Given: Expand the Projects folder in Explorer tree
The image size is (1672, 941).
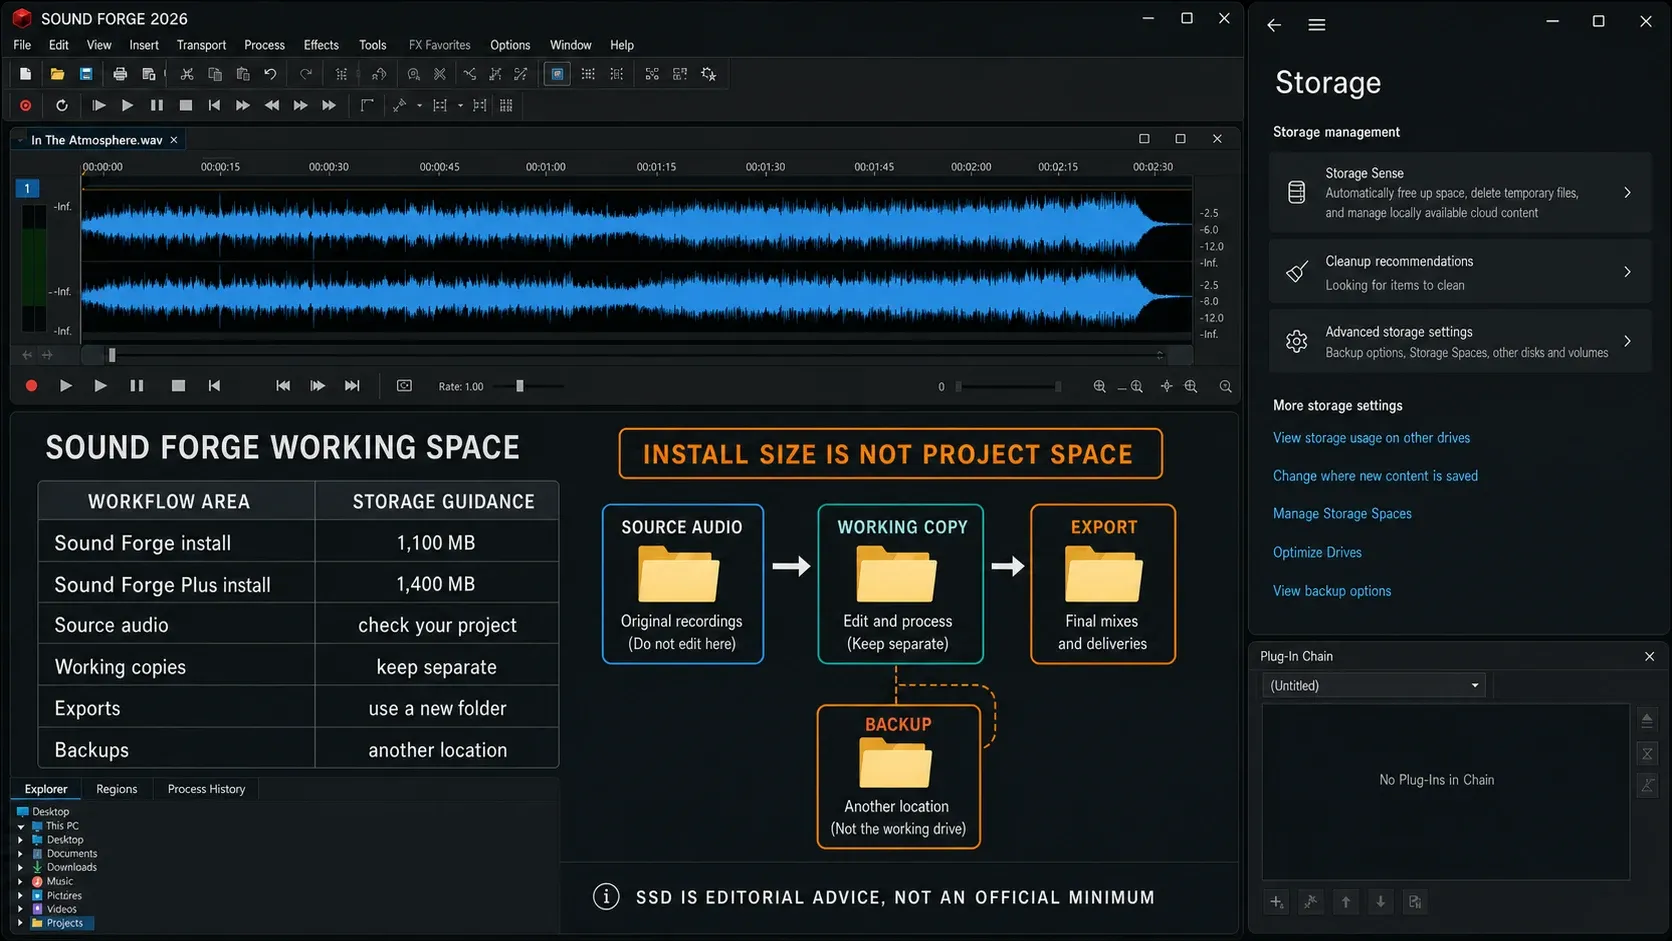Looking at the screenshot, I should tap(21, 923).
